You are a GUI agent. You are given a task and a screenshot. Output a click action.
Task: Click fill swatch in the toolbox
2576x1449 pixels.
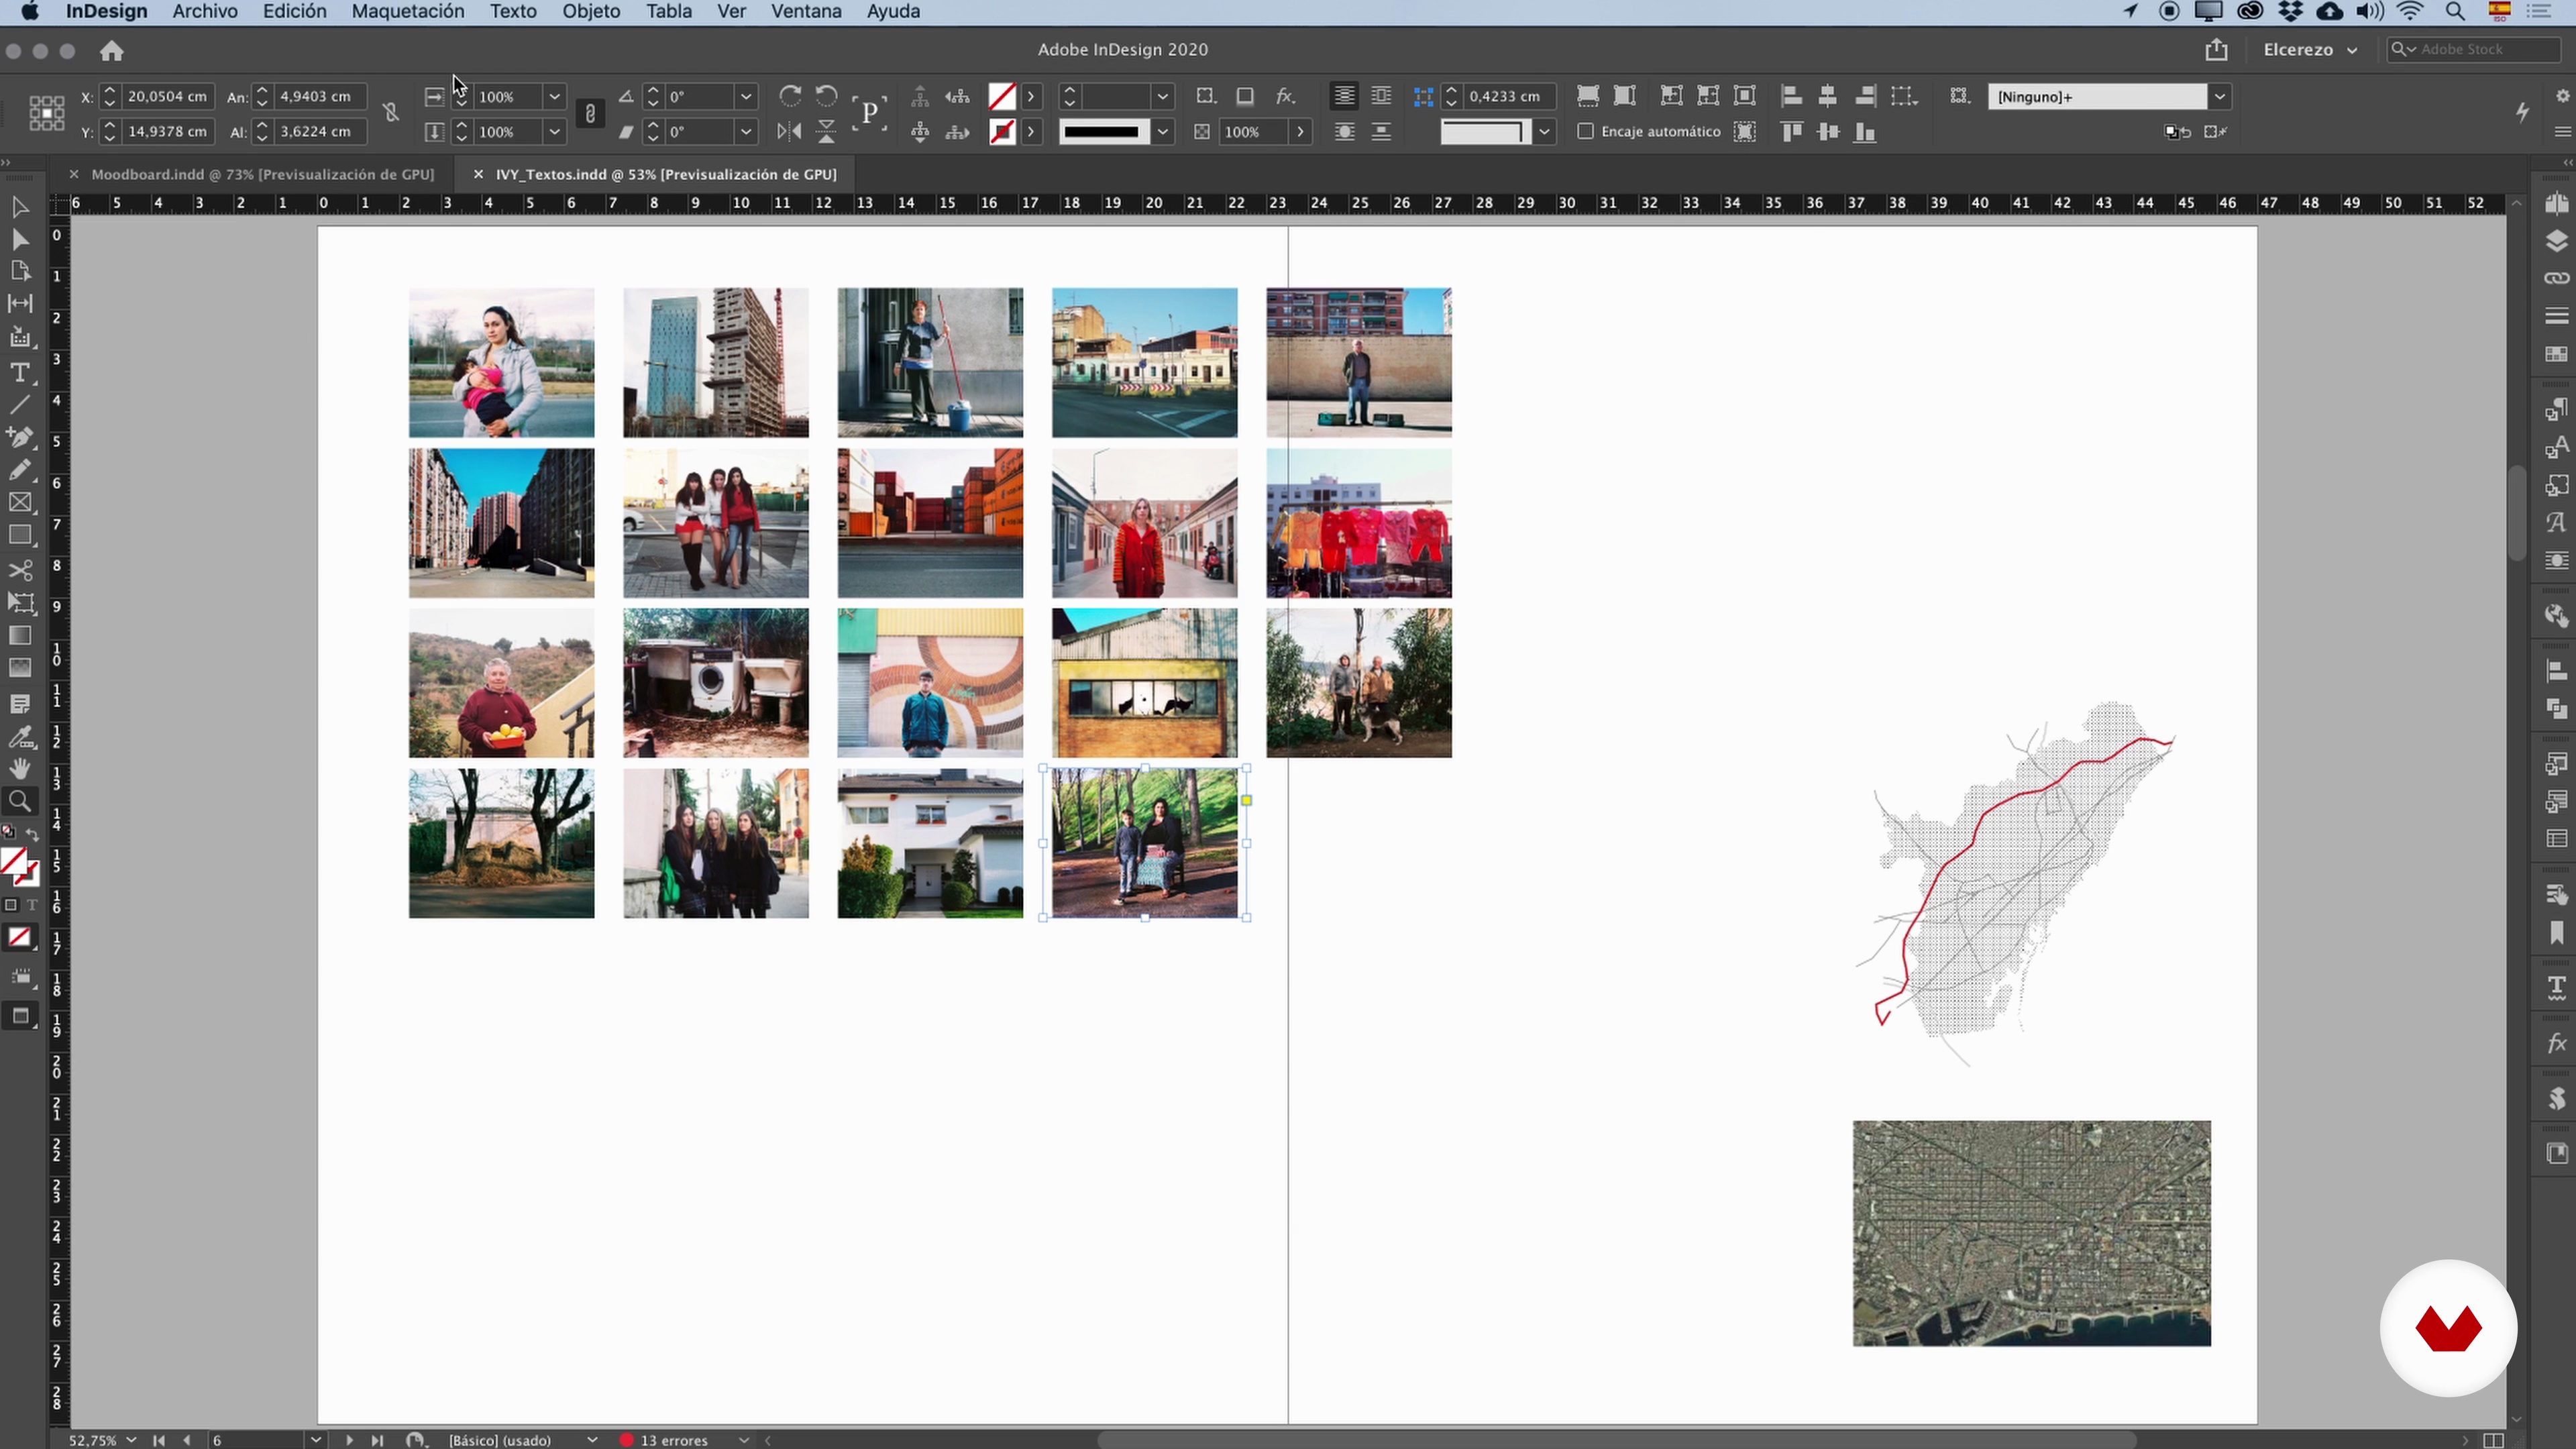[13, 861]
